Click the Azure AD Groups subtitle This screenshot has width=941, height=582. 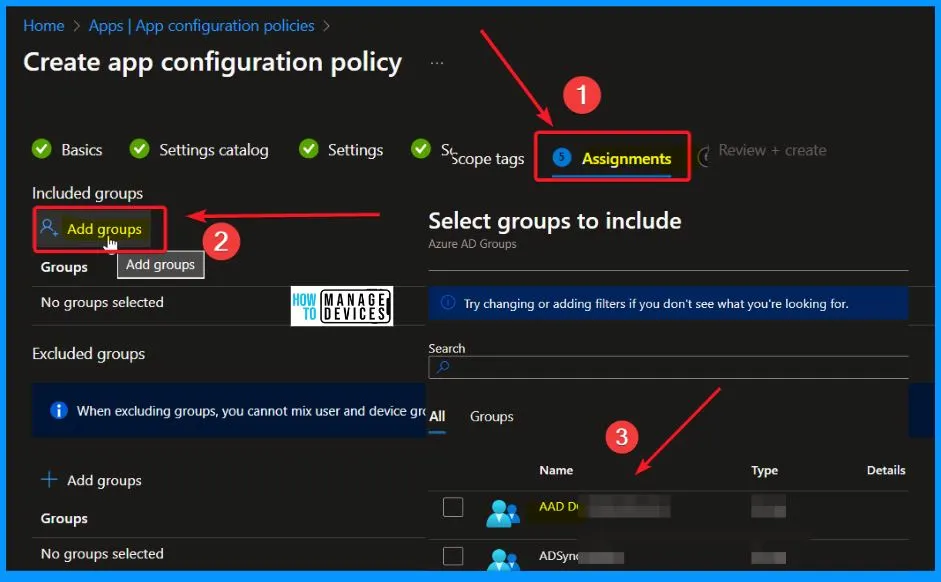[x=472, y=244]
